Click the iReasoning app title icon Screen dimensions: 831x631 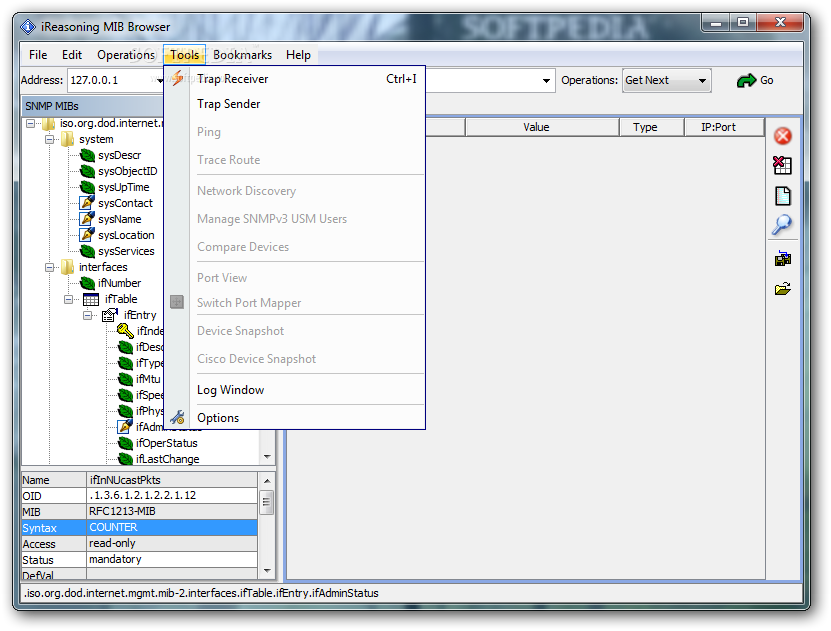[28, 26]
